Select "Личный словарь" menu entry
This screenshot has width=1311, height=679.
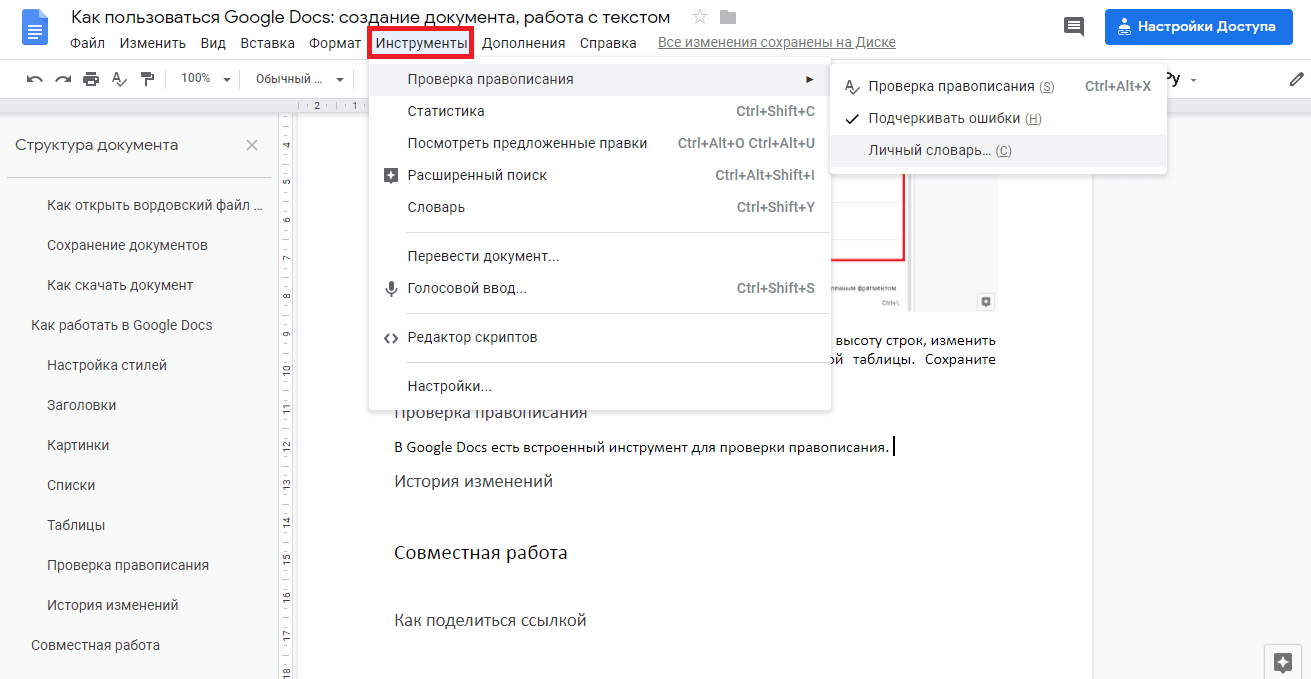click(x=939, y=151)
